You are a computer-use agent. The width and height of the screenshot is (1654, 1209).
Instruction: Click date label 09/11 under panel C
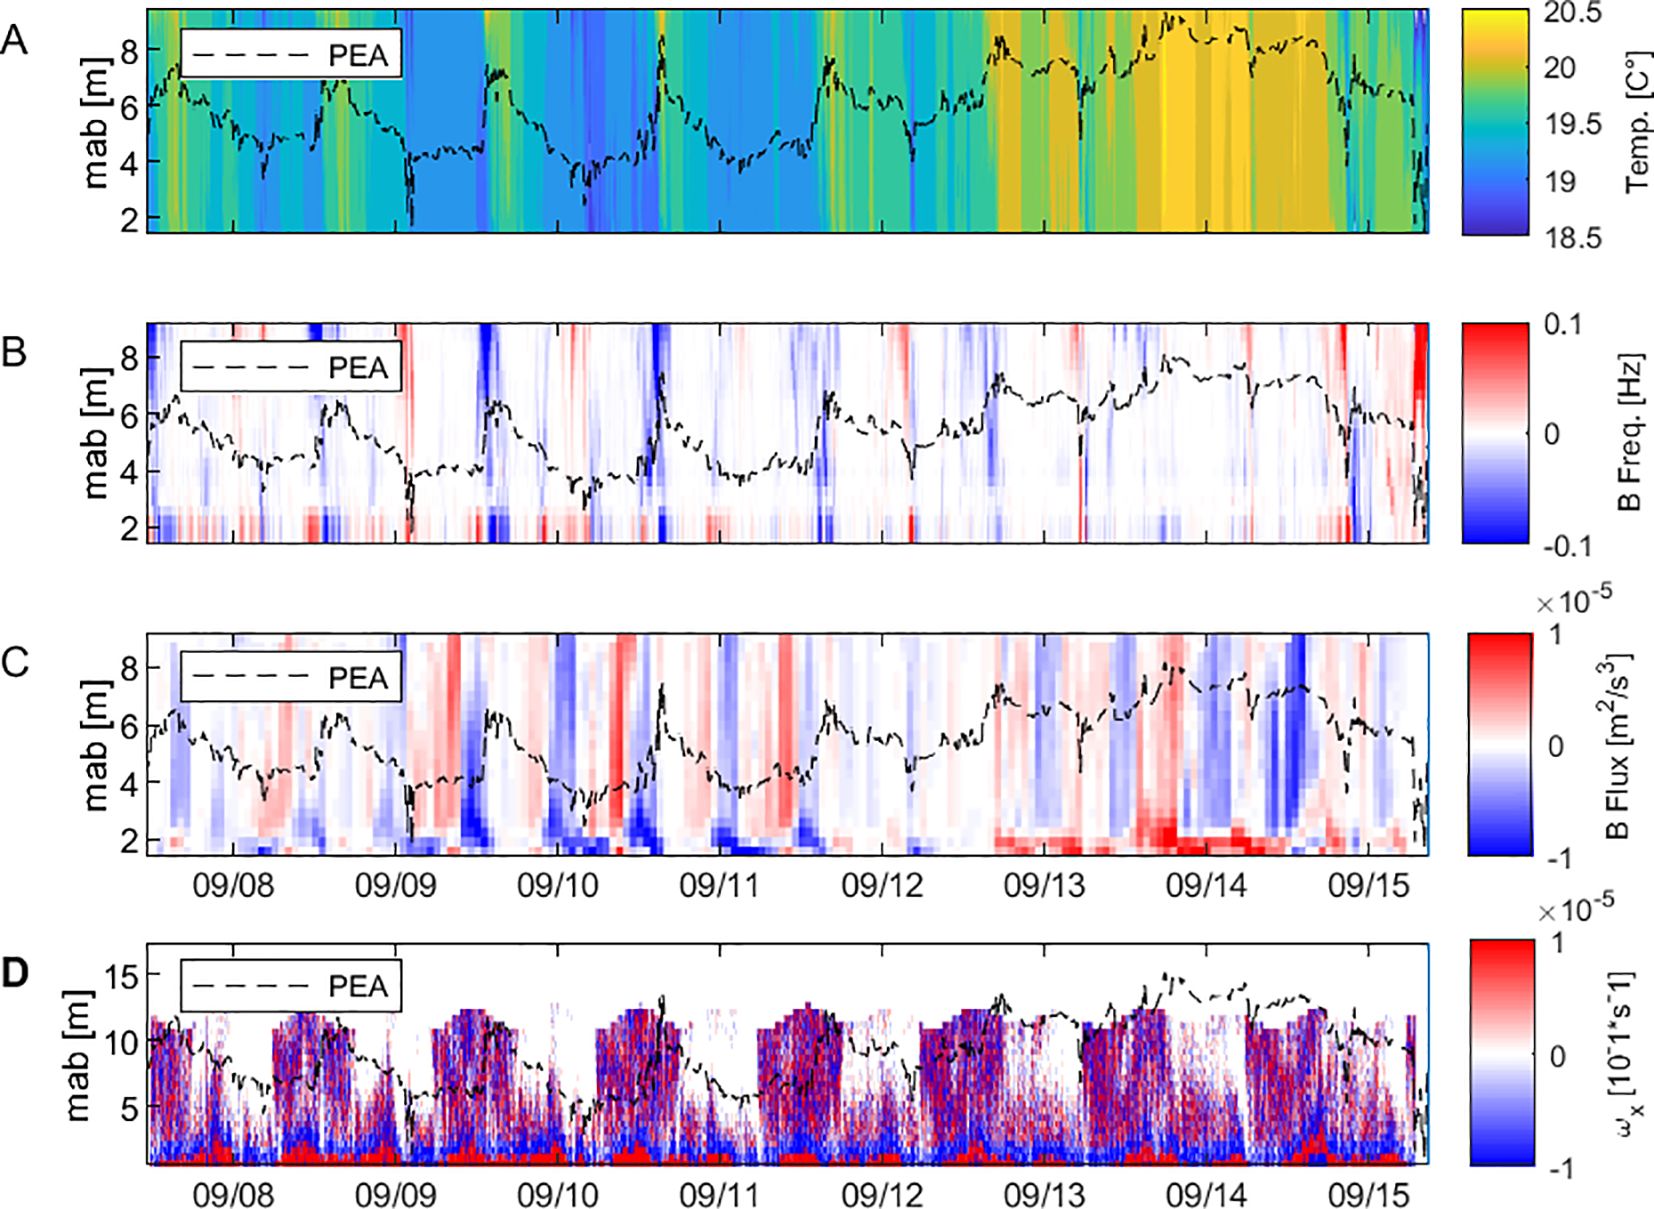pyautogui.click(x=720, y=885)
